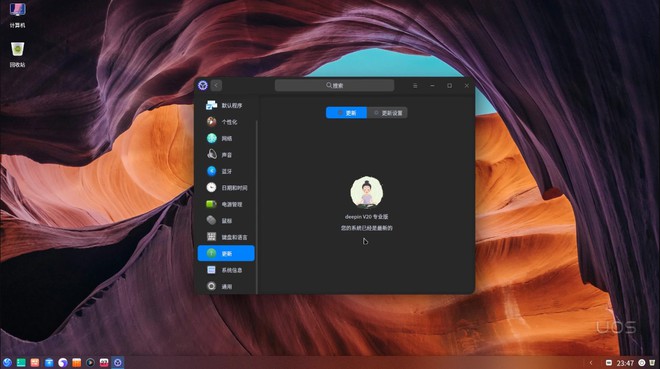Launch the launcher from the dock
The height and width of the screenshot is (369, 660).
click(x=7, y=362)
